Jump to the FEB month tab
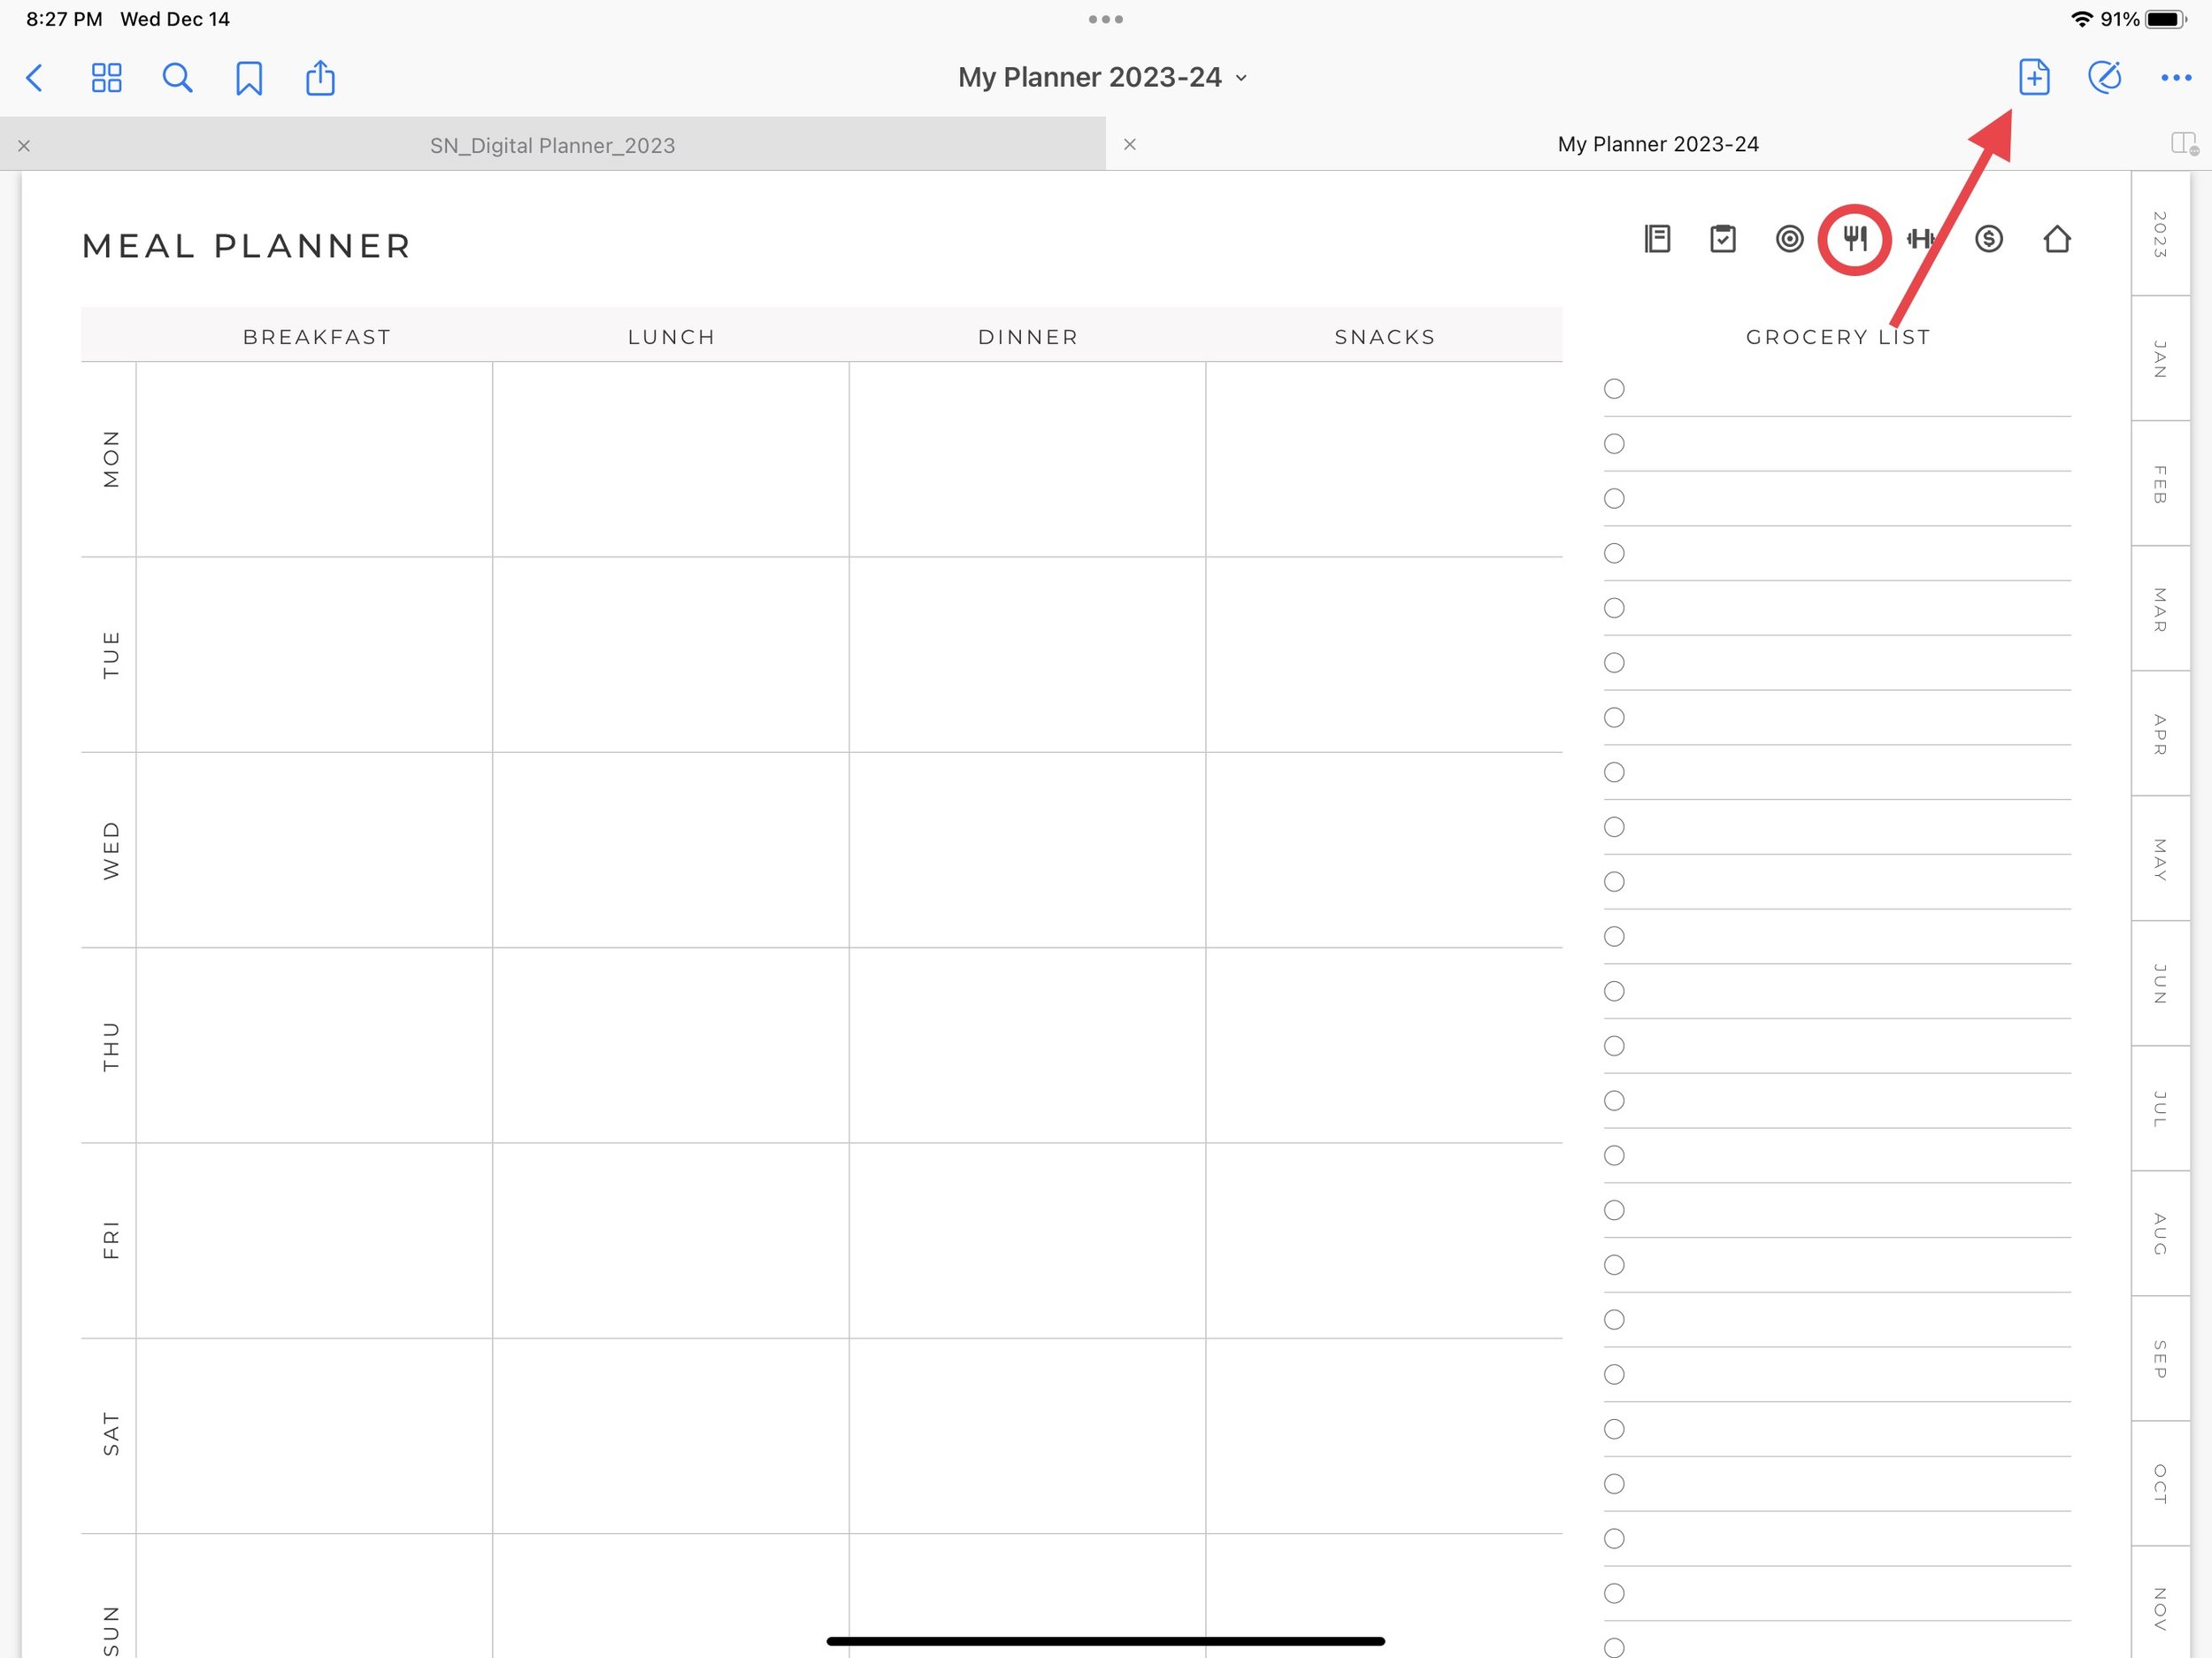2212x1658 pixels. point(2160,483)
